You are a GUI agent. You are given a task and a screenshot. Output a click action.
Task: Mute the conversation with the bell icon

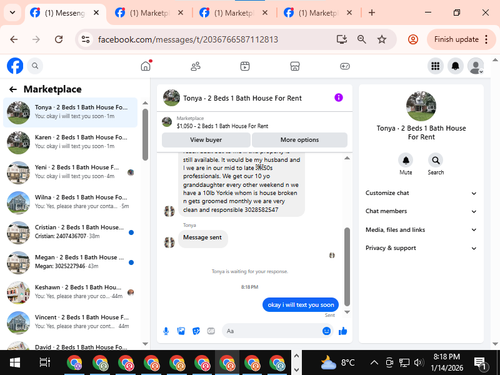[x=406, y=160]
